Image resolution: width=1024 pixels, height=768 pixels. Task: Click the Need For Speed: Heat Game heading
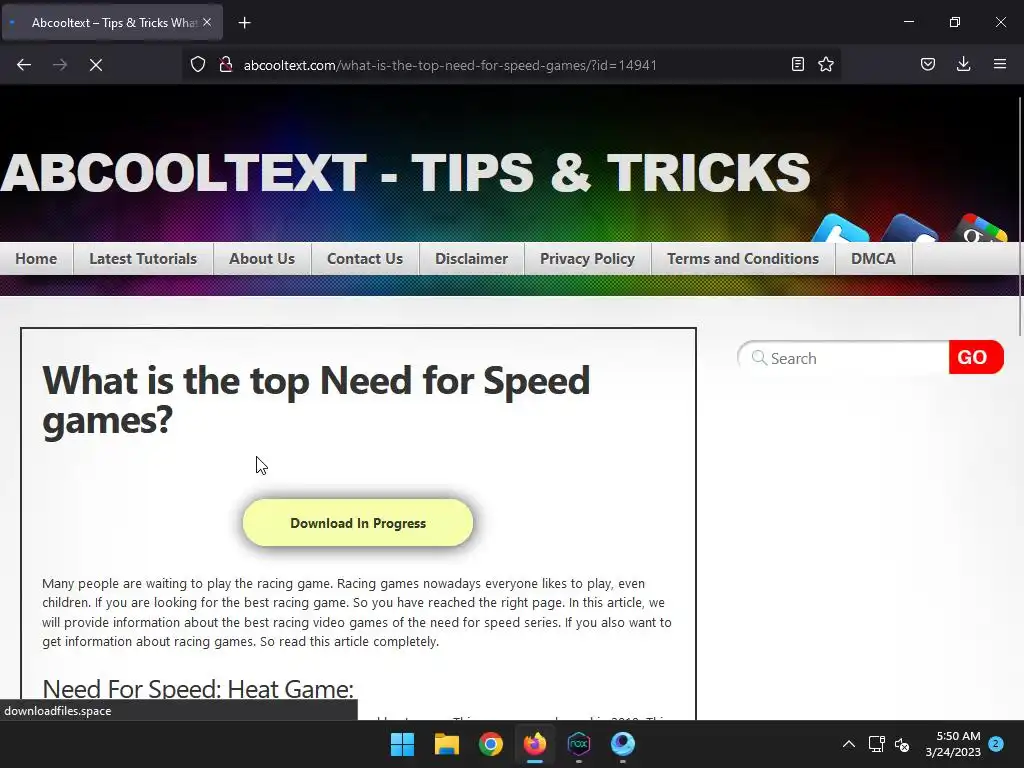tap(198, 689)
